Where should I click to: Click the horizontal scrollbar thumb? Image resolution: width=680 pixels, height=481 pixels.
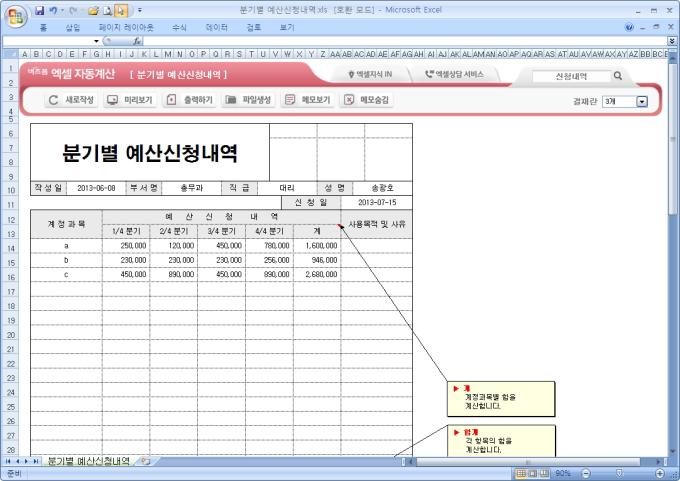click(528, 462)
